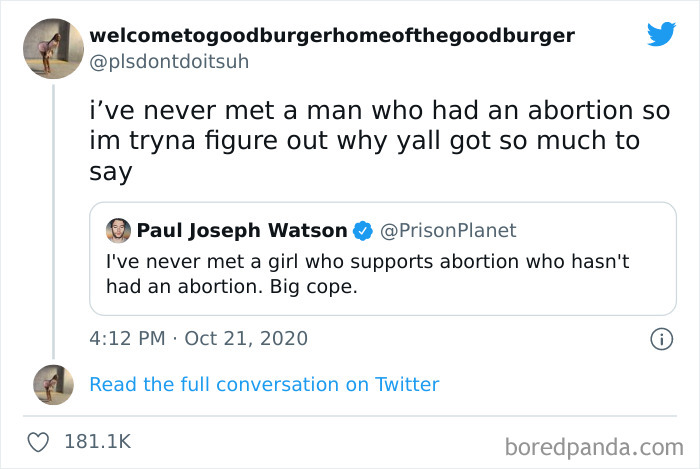Click the 181.1K likes count
This screenshot has height=469, width=700.
click(98, 442)
